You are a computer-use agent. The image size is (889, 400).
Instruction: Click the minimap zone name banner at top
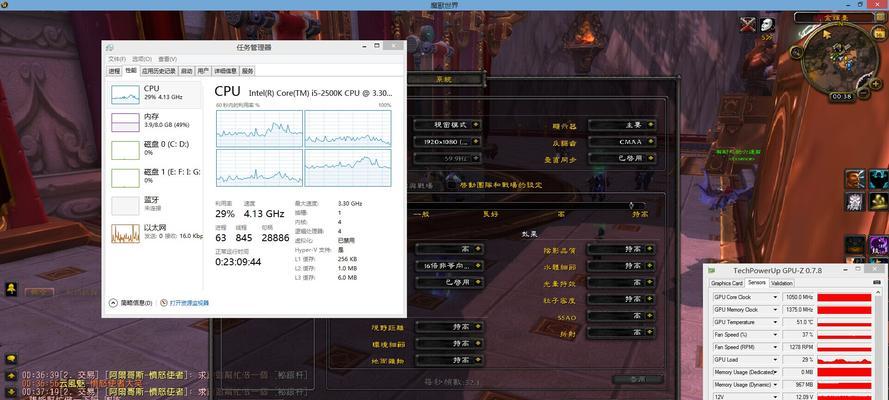click(x=836, y=18)
